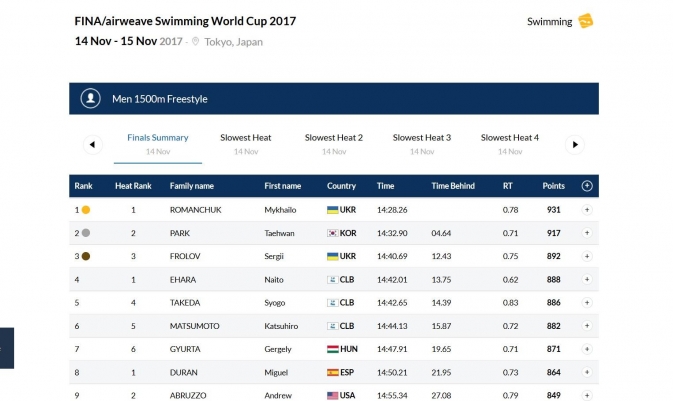
Task: Click the plus icon in the table header
Action: pyautogui.click(x=587, y=186)
